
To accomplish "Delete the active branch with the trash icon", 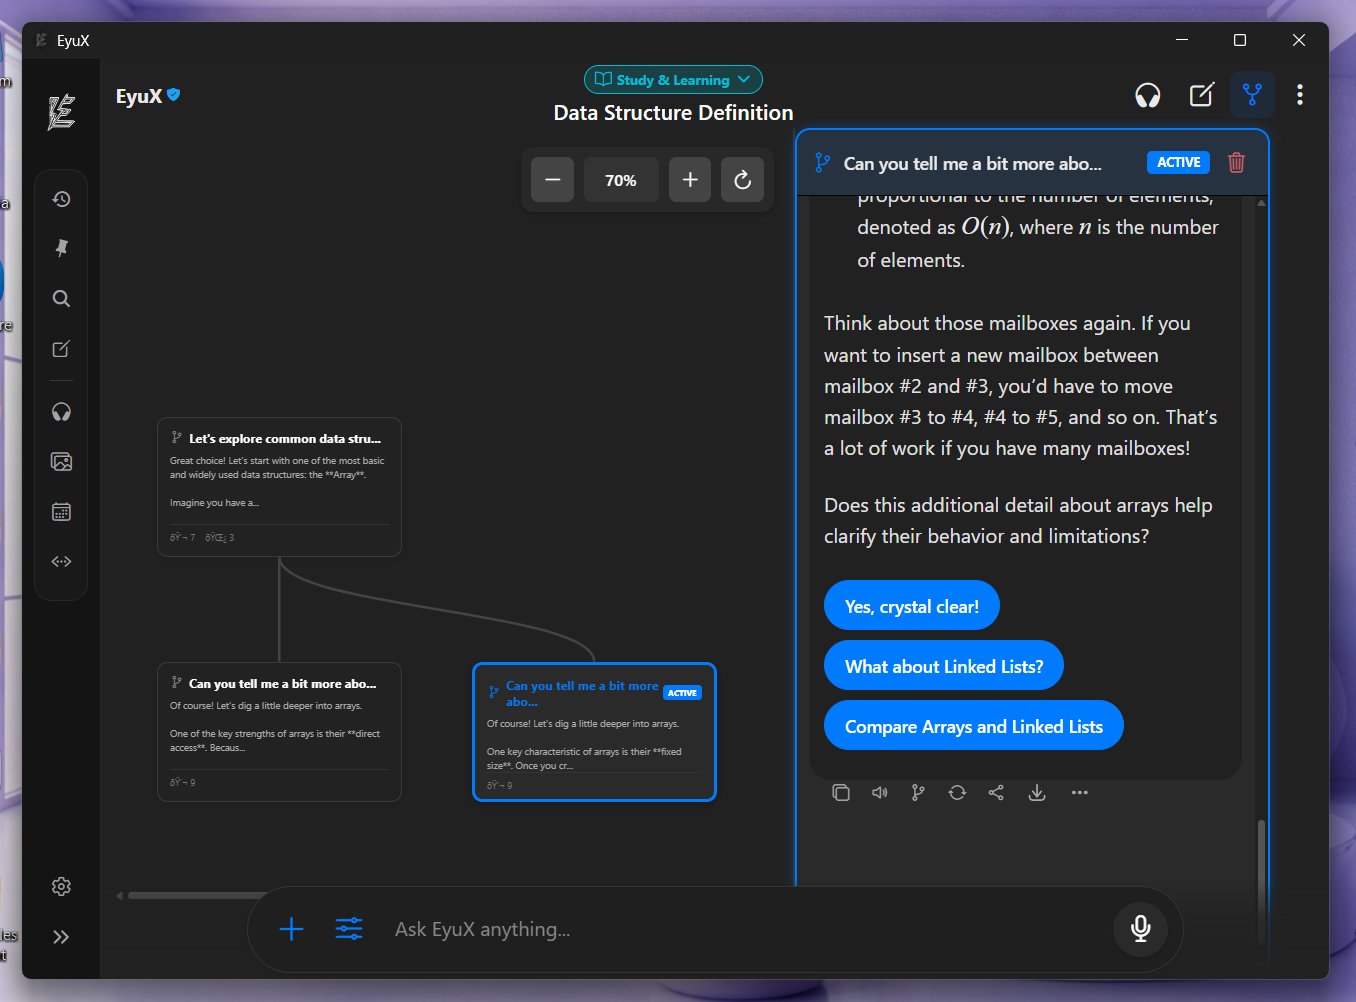I will pyautogui.click(x=1236, y=162).
